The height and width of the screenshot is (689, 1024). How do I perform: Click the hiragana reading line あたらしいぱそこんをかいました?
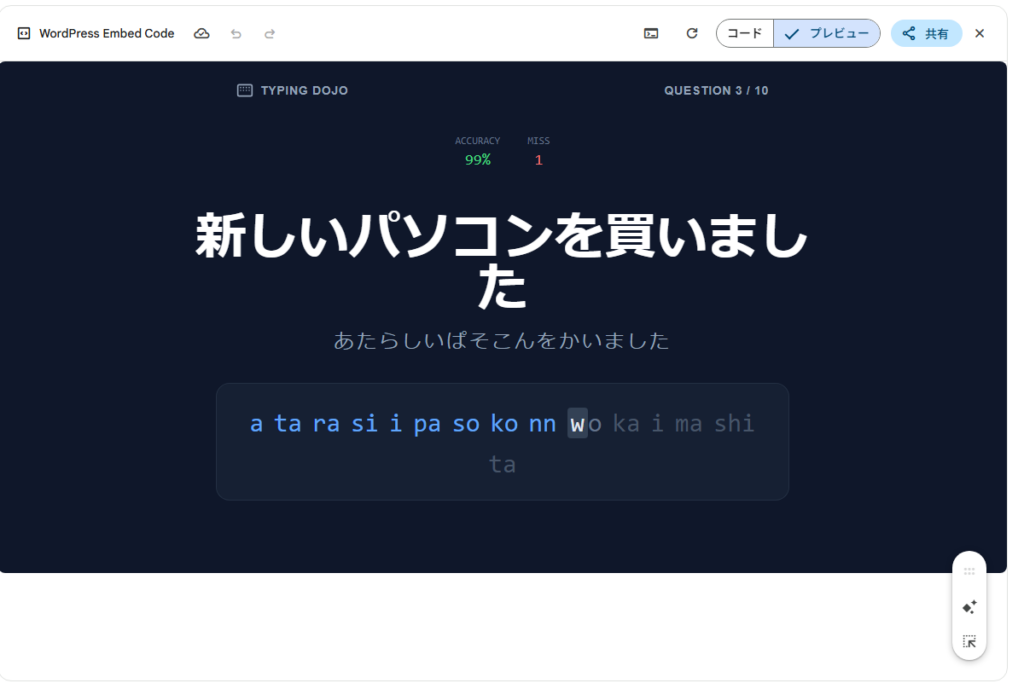[501, 341]
